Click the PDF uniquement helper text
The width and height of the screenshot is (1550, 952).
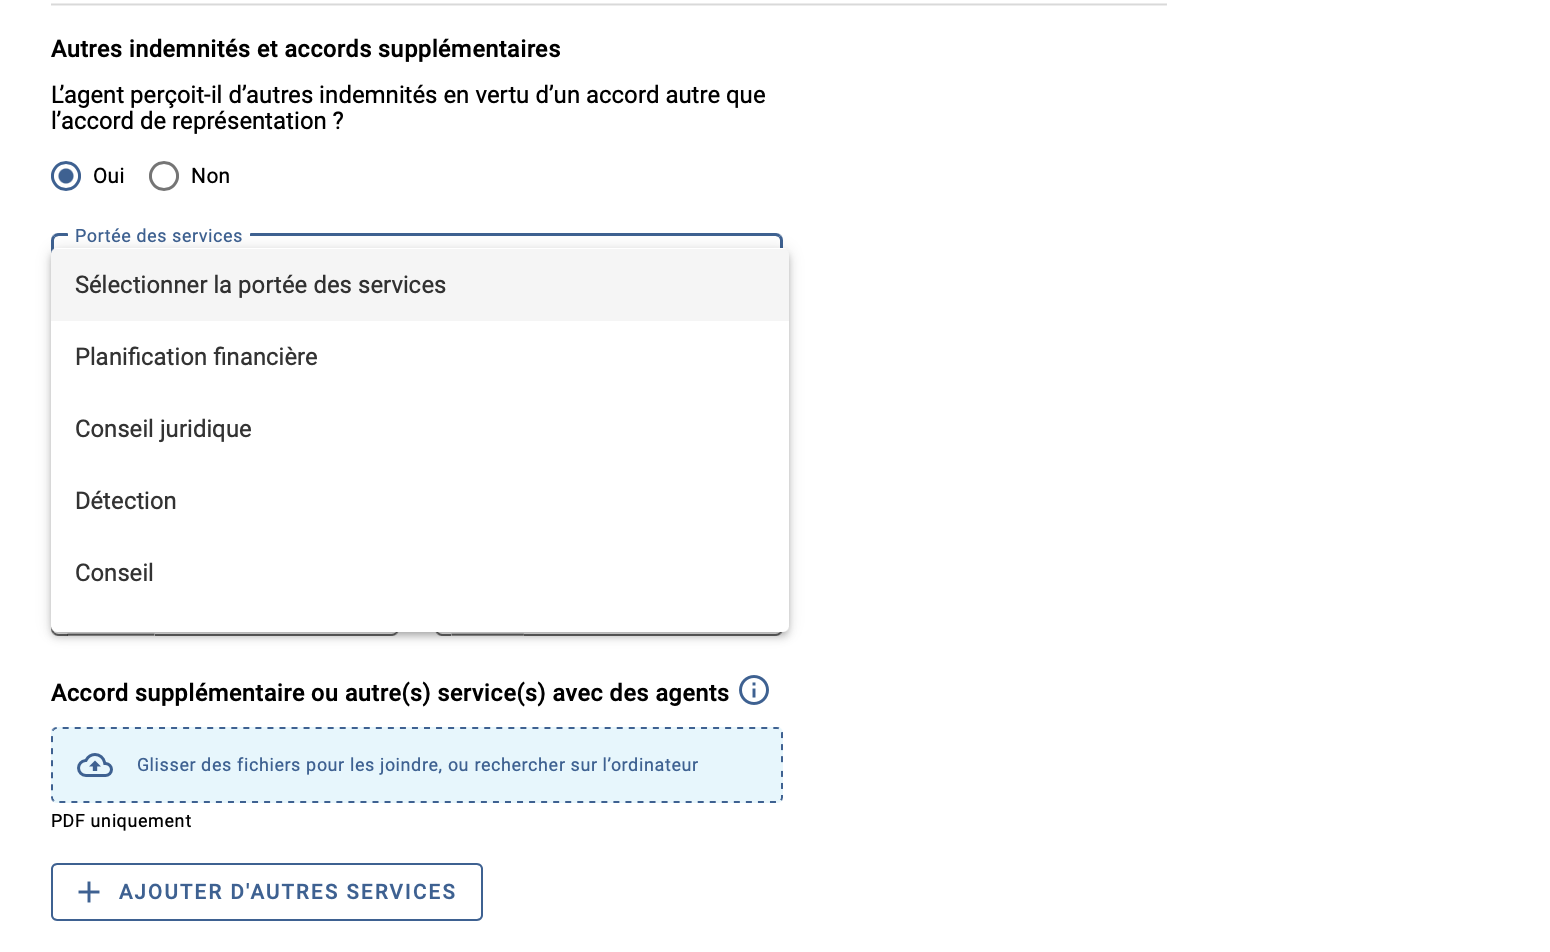[121, 821]
